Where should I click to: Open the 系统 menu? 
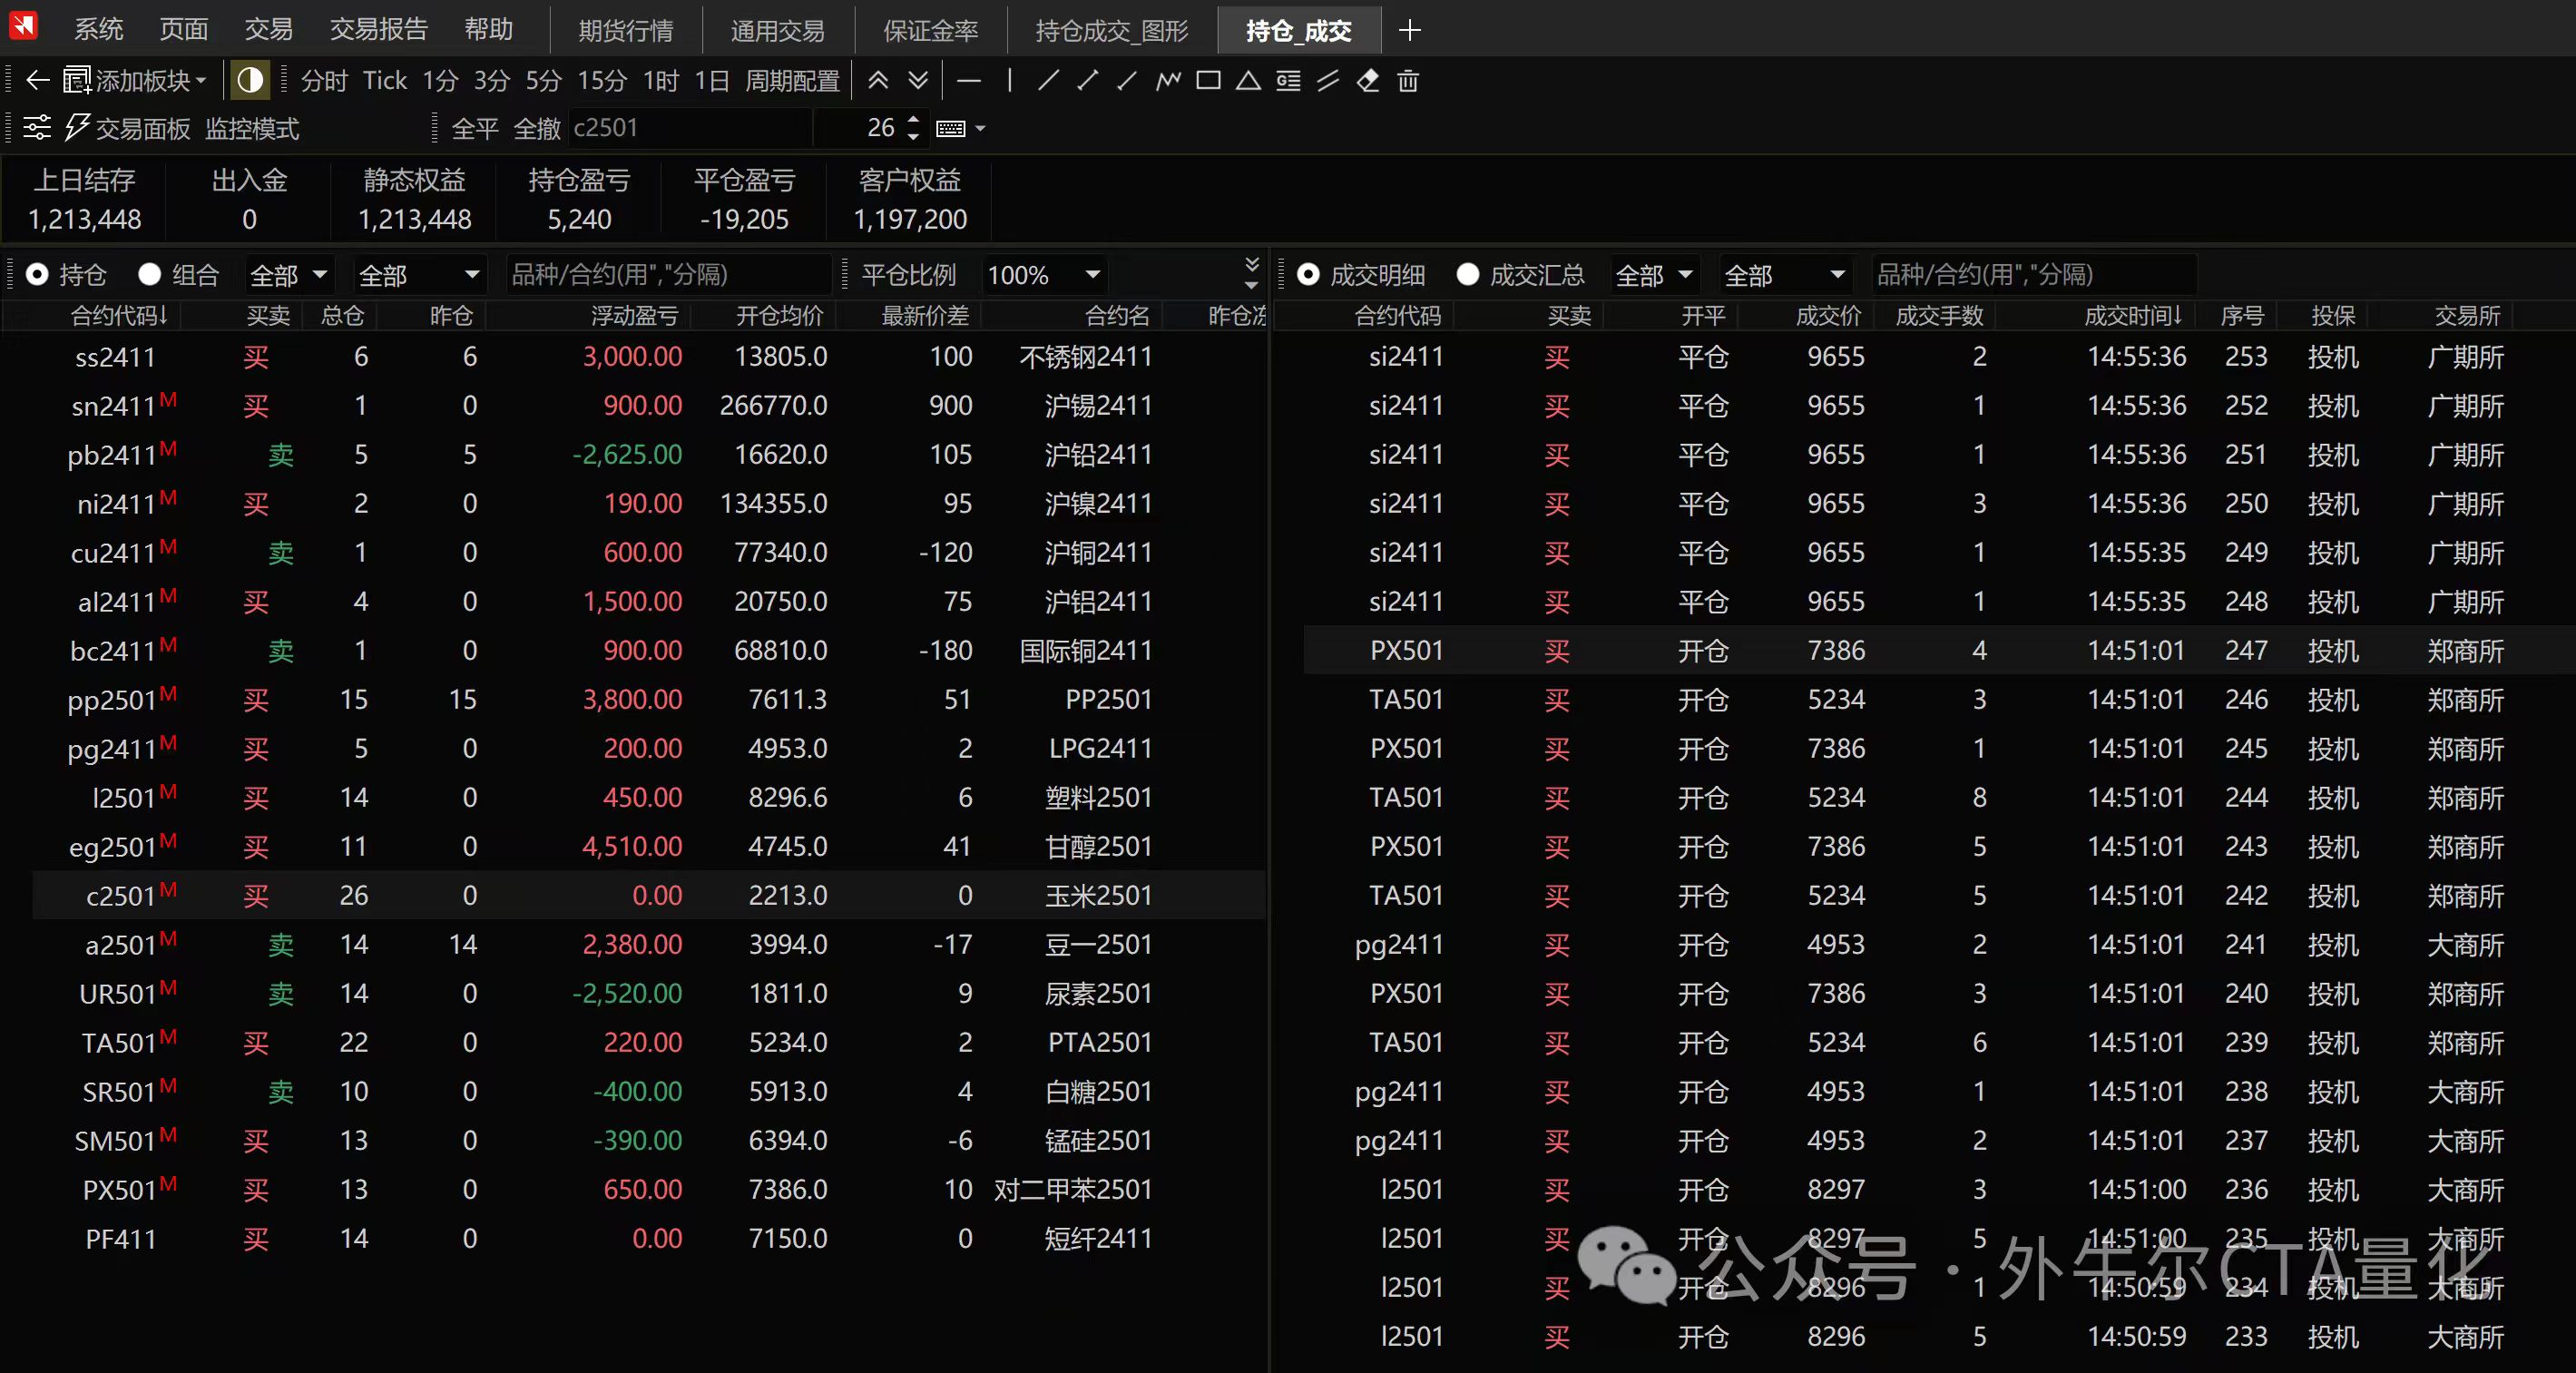click(98, 29)
